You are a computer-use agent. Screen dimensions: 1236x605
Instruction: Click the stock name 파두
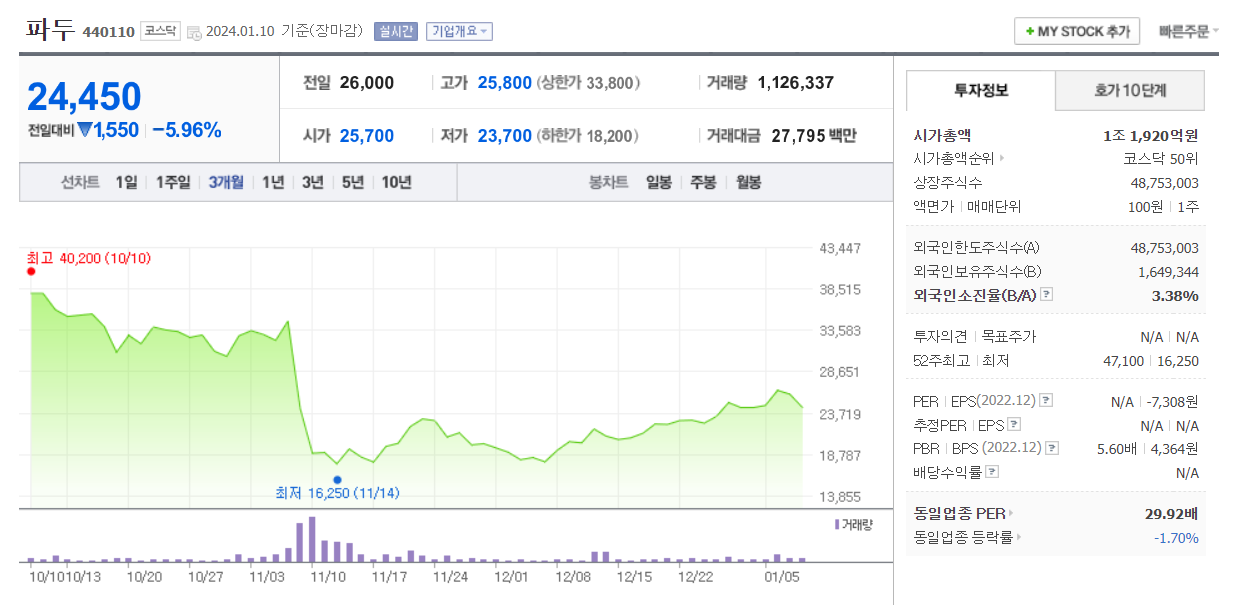(x=50, y=30)
